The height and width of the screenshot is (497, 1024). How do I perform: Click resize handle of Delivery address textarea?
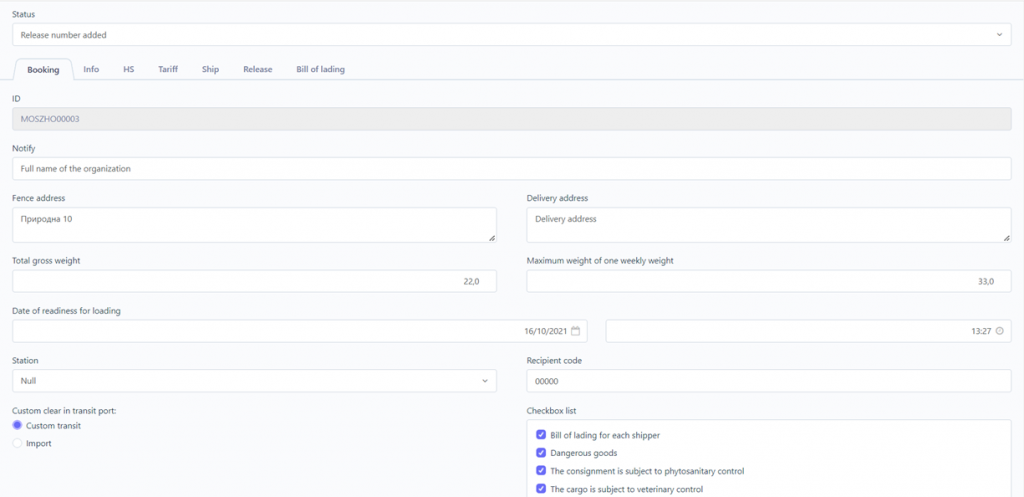coord(1006,238)
